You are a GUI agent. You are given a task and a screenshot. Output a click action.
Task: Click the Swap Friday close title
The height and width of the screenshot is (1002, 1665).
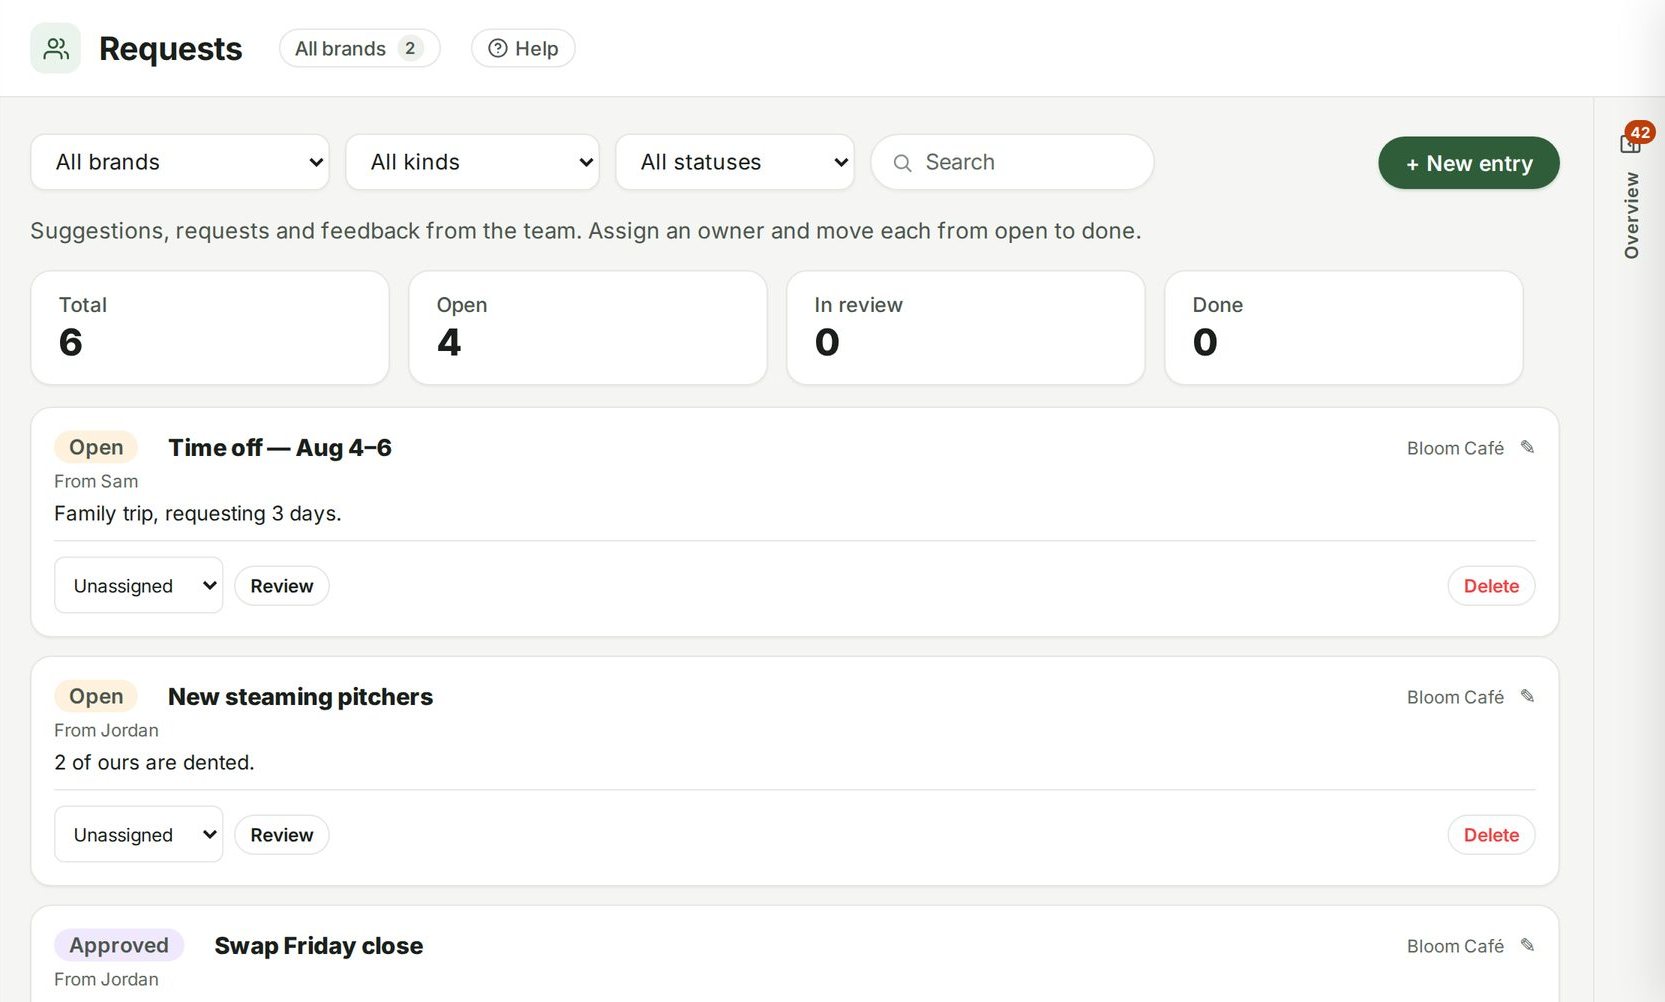pos(318,946)
